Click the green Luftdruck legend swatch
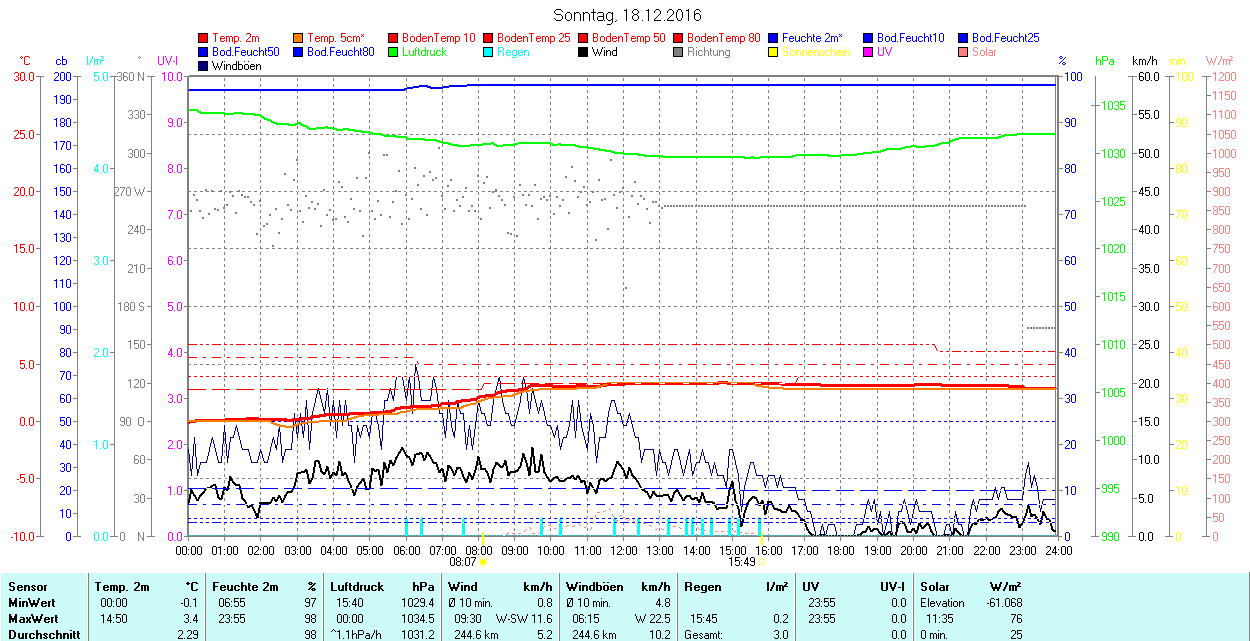 pyautogui.click(x=394, y=52)
